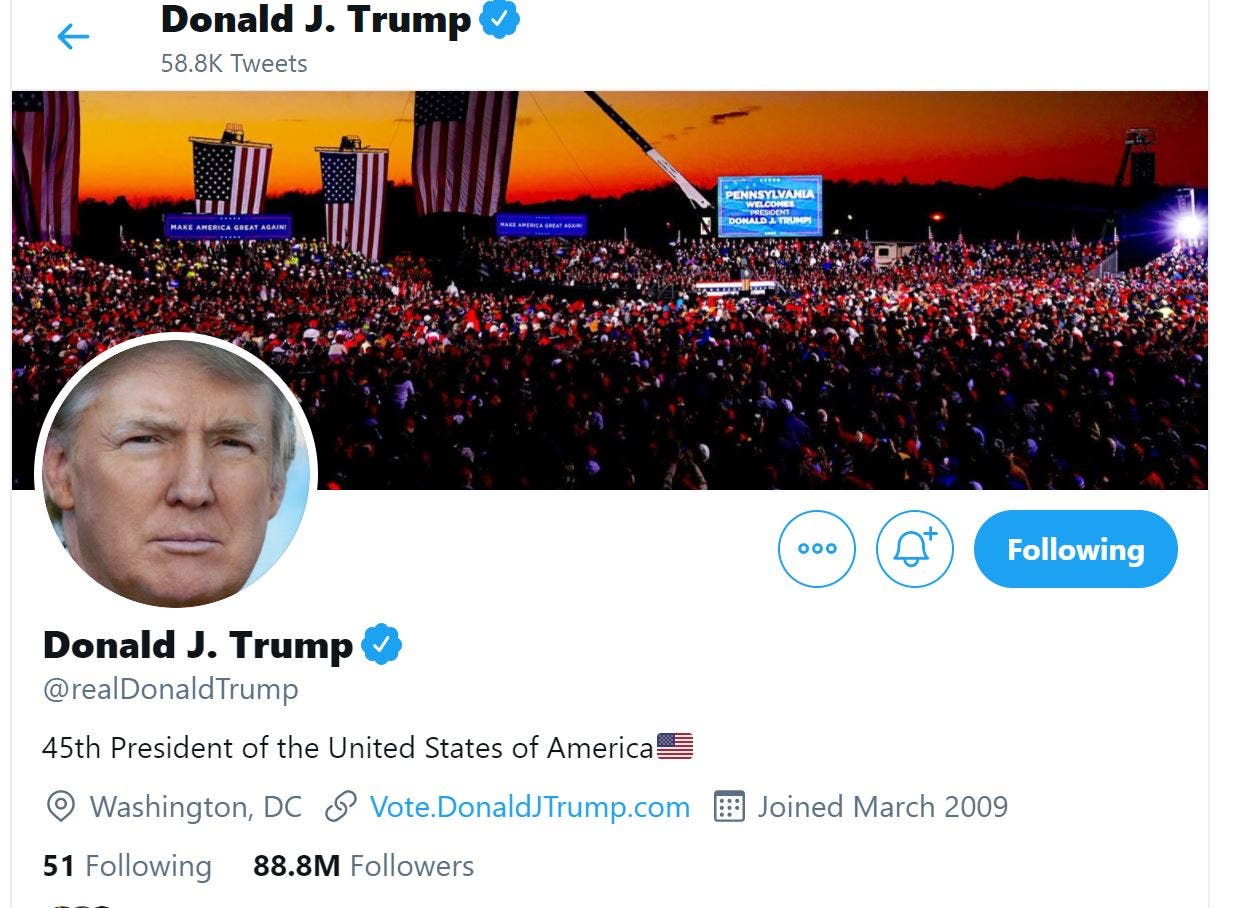View the 88.8M Followers list
The width and height of the screenshot is (1237, 908).
363,866
